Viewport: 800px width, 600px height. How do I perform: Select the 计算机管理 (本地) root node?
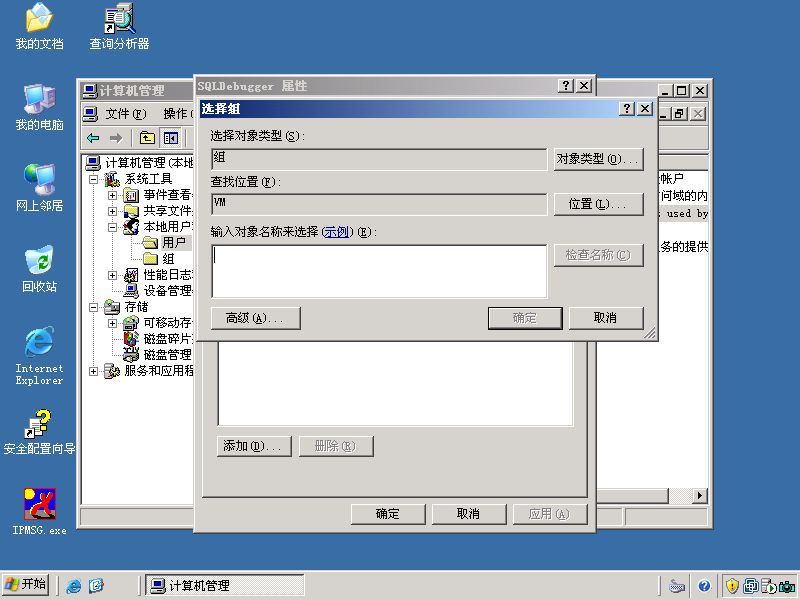[148, 163]
